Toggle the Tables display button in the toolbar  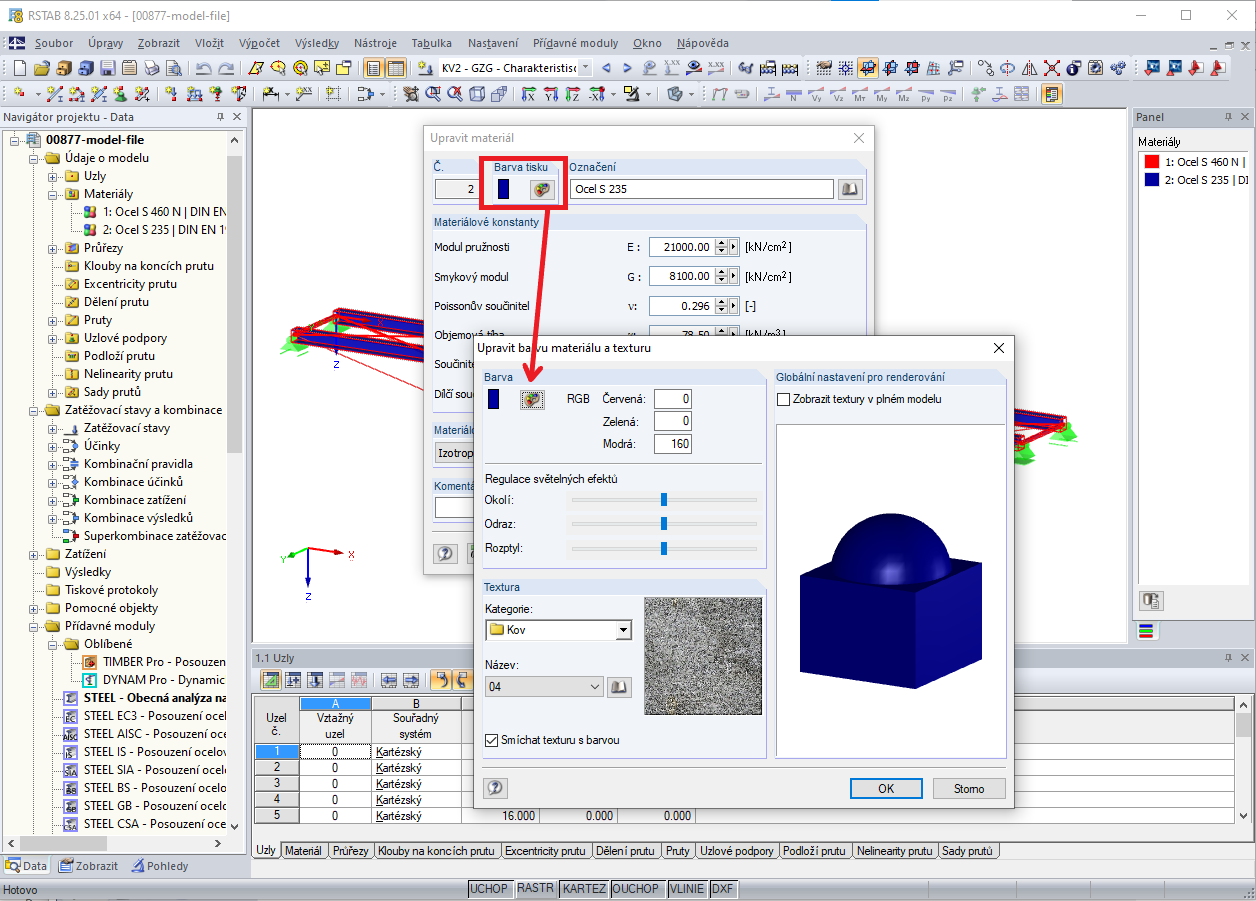pos(396,68)
